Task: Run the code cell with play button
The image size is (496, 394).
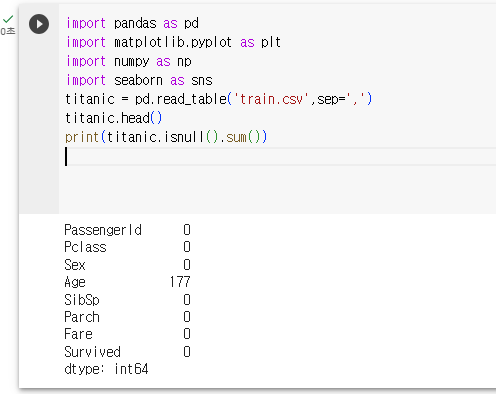Action: click(x=39, y=24)
